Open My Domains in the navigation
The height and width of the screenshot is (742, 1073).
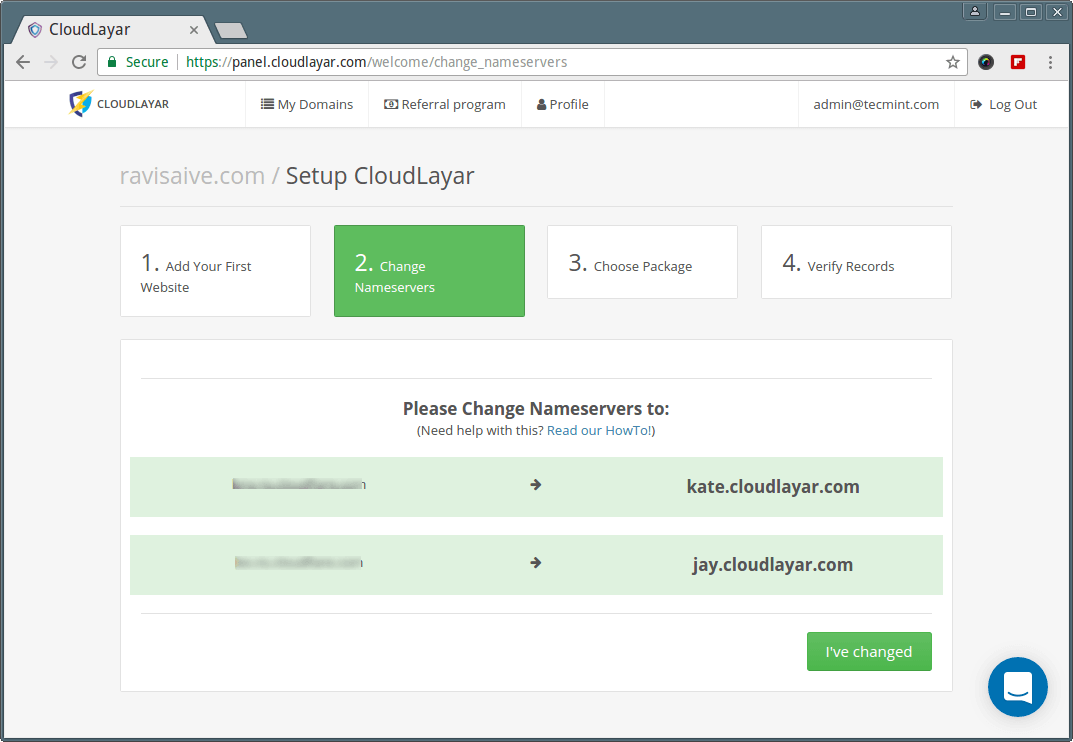pos(307,104)
